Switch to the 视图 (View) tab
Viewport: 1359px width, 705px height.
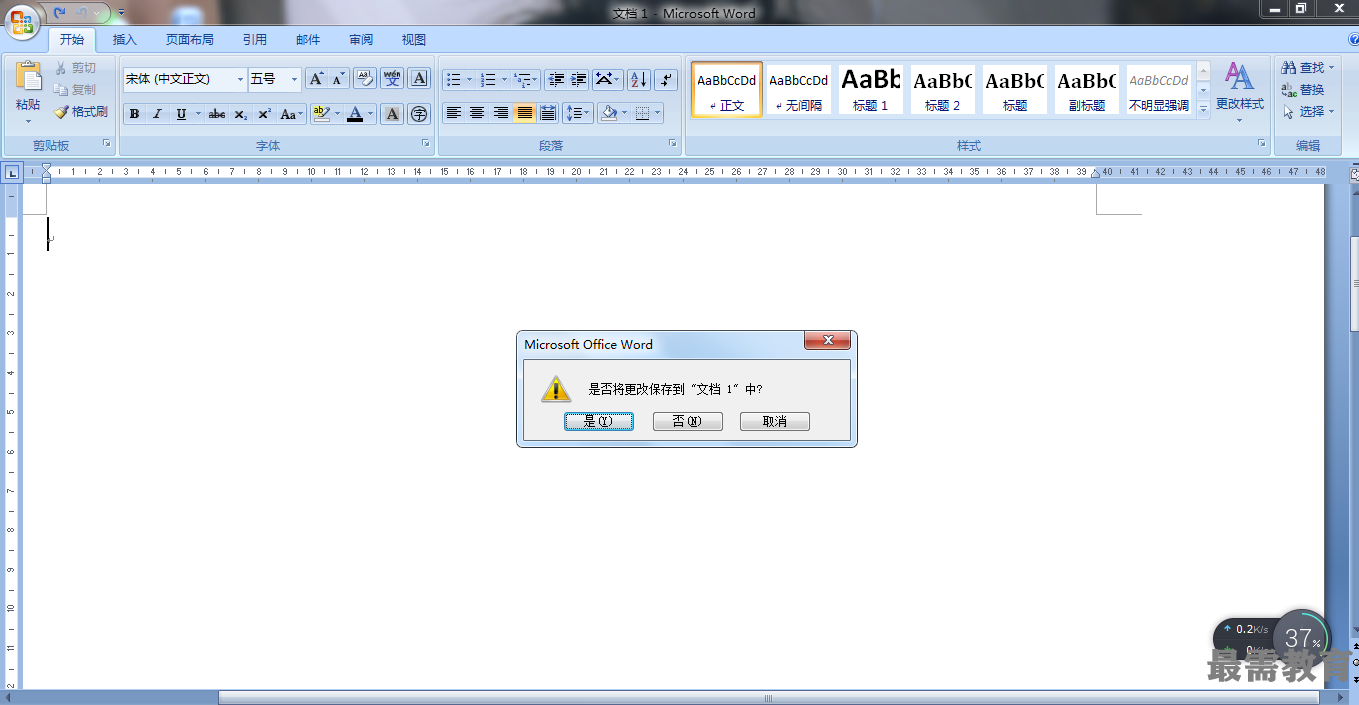click(x=414, y=40)
